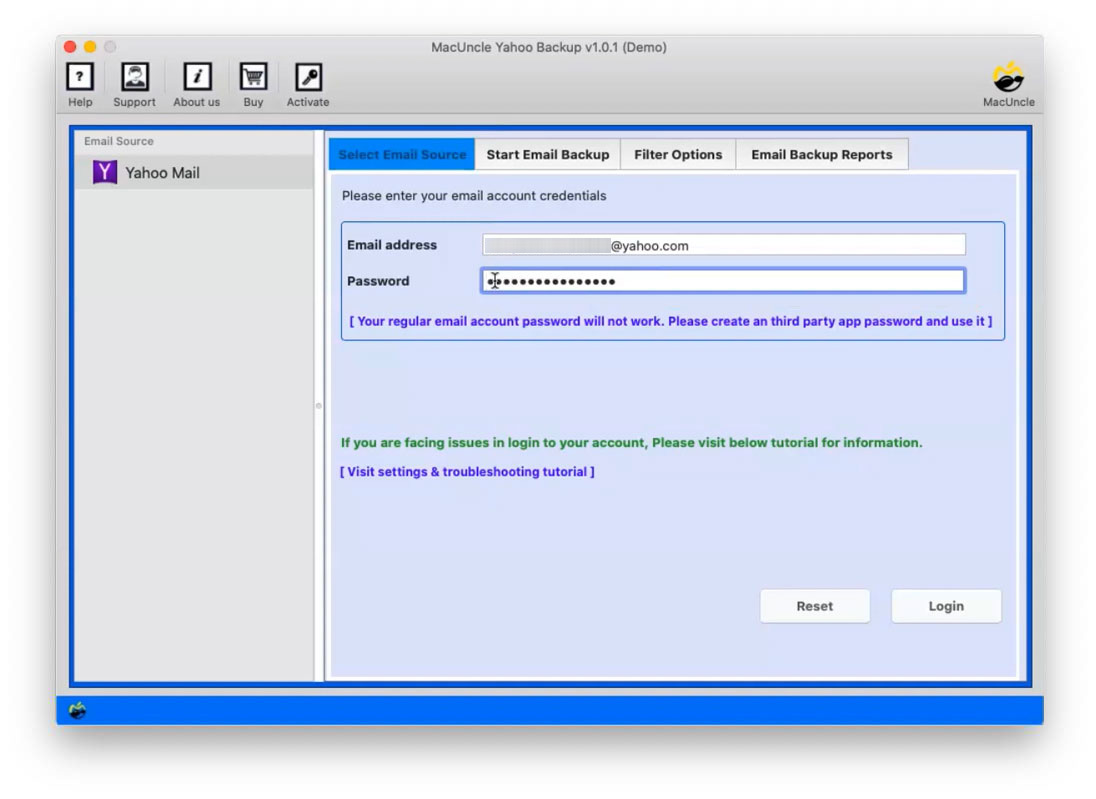Image resolution: width=1096 pixels, height=799 pixels.
Task: Open the Filter Options tab
Action: pos(678,154)
